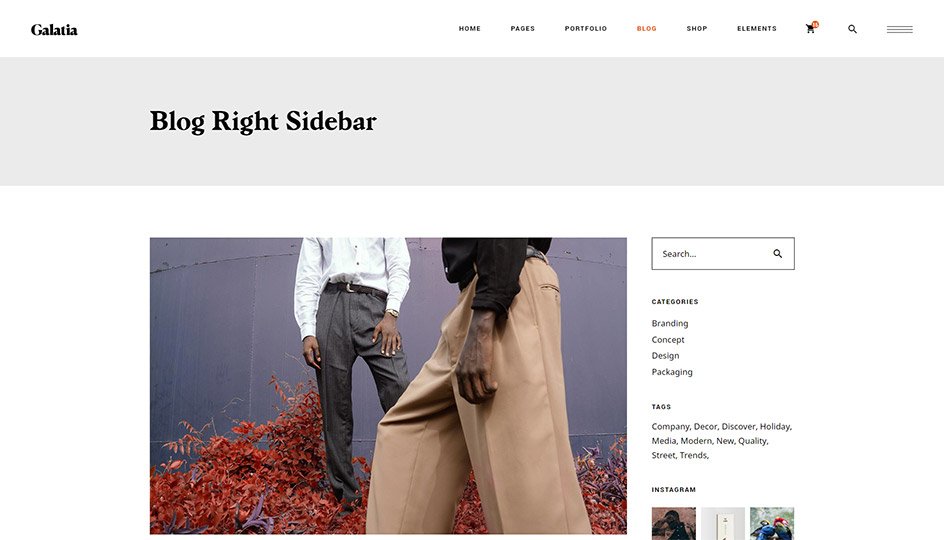
Task: Open the Home menu
Action: 470,28
